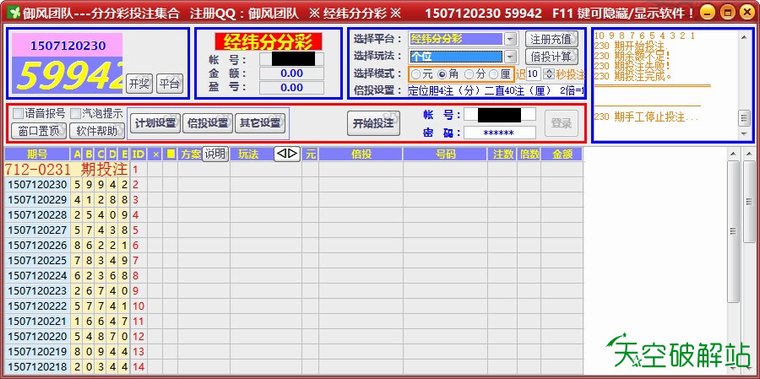760x379 pixels.
Task: Open the 选择玩法 dropdown arrow
Action: (x=511, y=56)
